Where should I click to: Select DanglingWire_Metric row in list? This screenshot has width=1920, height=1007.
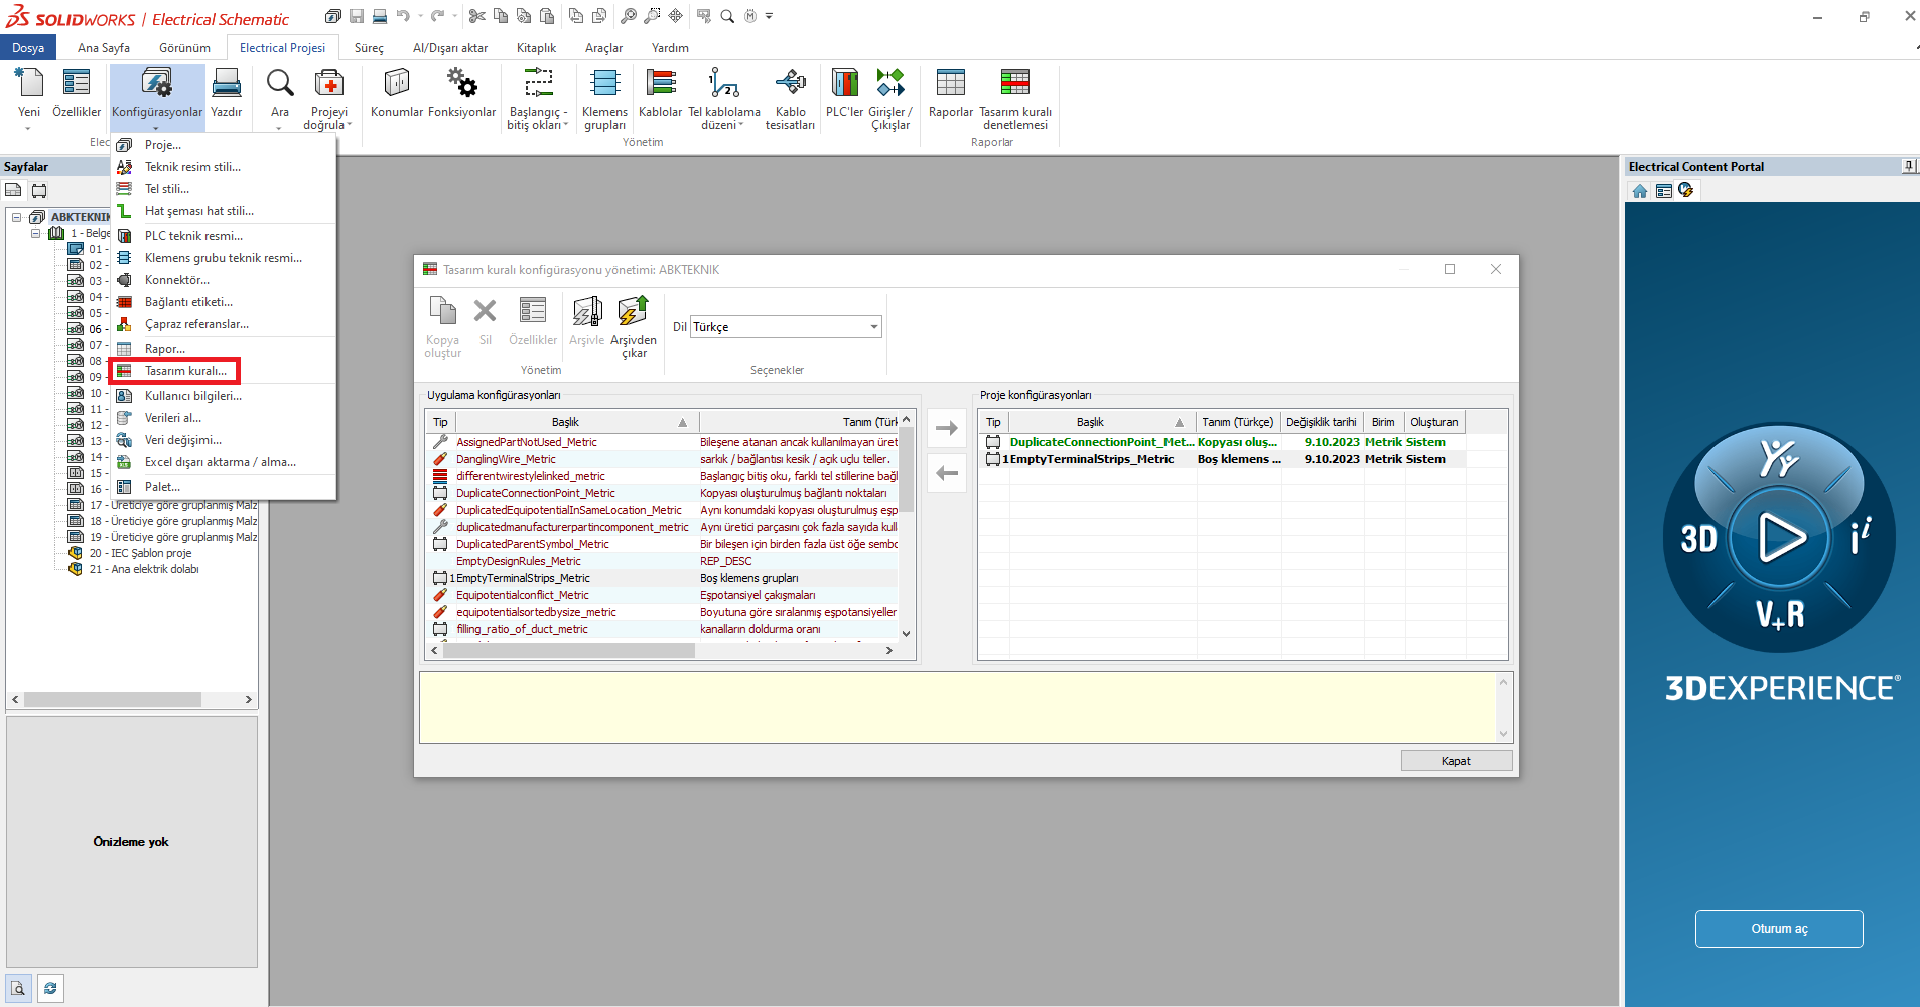505,459
